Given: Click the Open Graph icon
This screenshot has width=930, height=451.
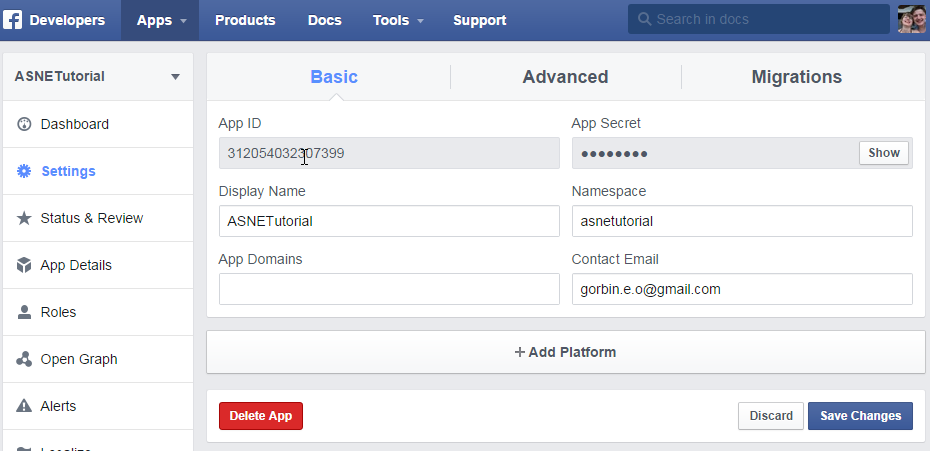Looking at the screenshot, I should pos(25,359).
